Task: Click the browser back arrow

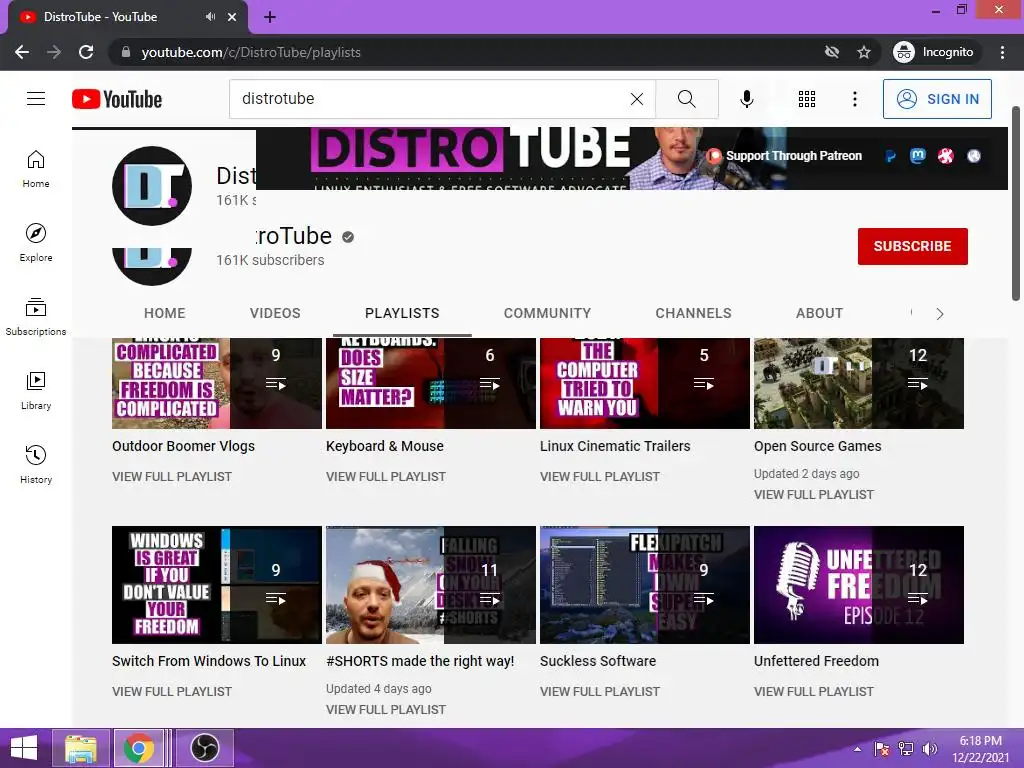Action: [x=22, y=52]
